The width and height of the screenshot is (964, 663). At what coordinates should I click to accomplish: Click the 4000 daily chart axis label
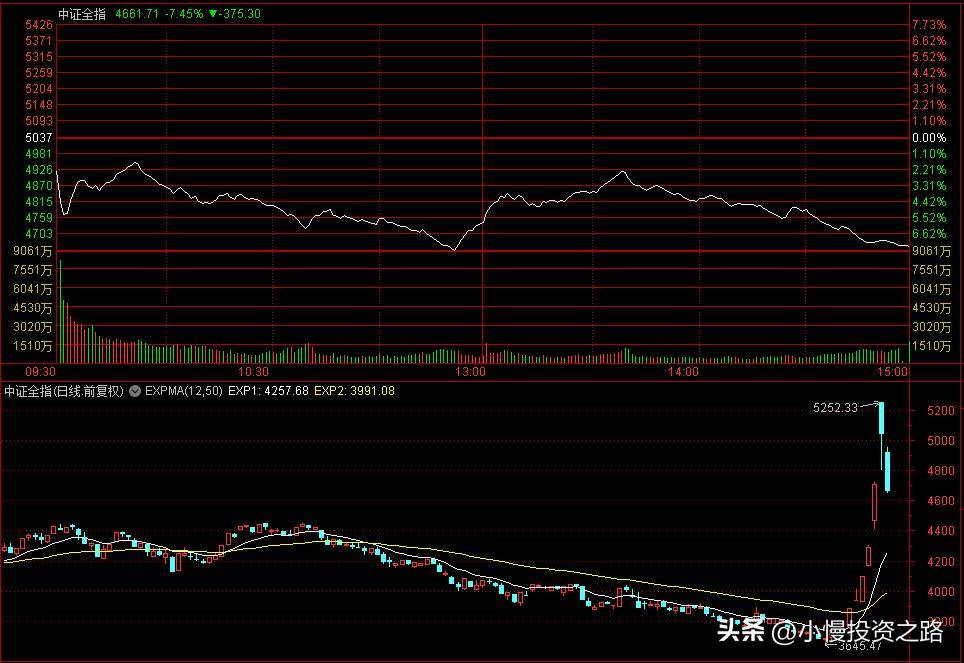pos(941,592)
